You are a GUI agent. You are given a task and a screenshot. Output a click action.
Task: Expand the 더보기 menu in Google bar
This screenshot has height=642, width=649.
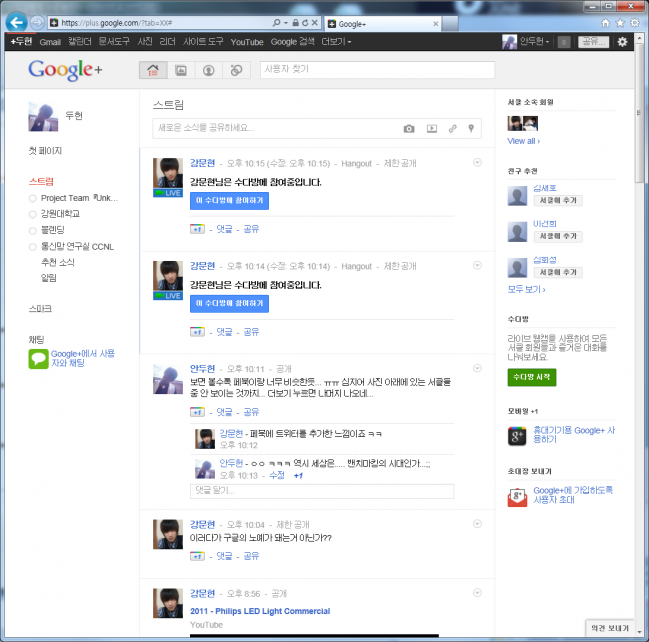(336, 42)
